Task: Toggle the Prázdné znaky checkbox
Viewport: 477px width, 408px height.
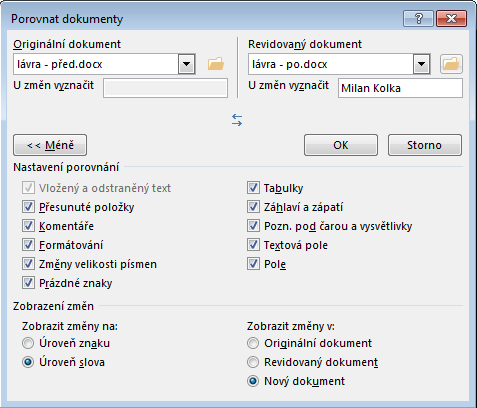Action: [x=28, y=283]
